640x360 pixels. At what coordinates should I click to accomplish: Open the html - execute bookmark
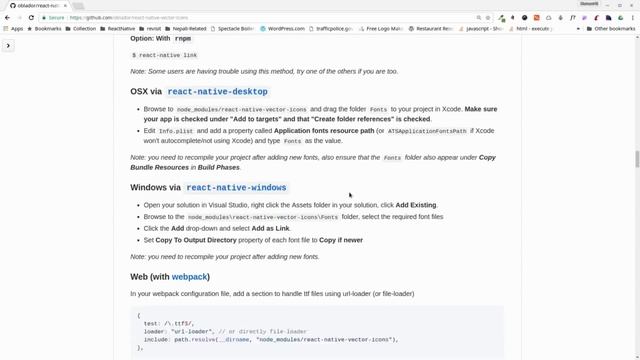pos(531,29)
